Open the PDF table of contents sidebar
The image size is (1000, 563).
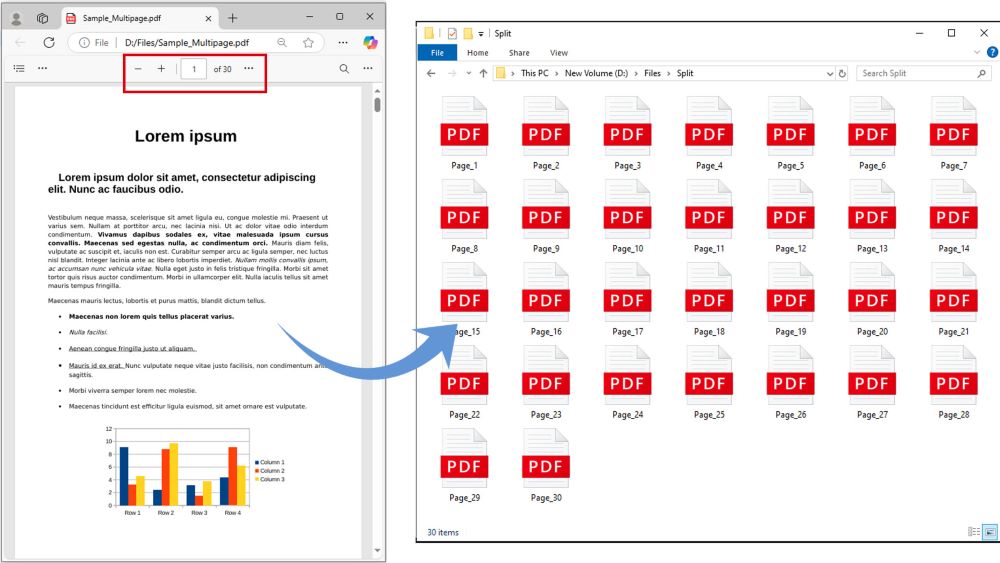[x=18, y=69]
